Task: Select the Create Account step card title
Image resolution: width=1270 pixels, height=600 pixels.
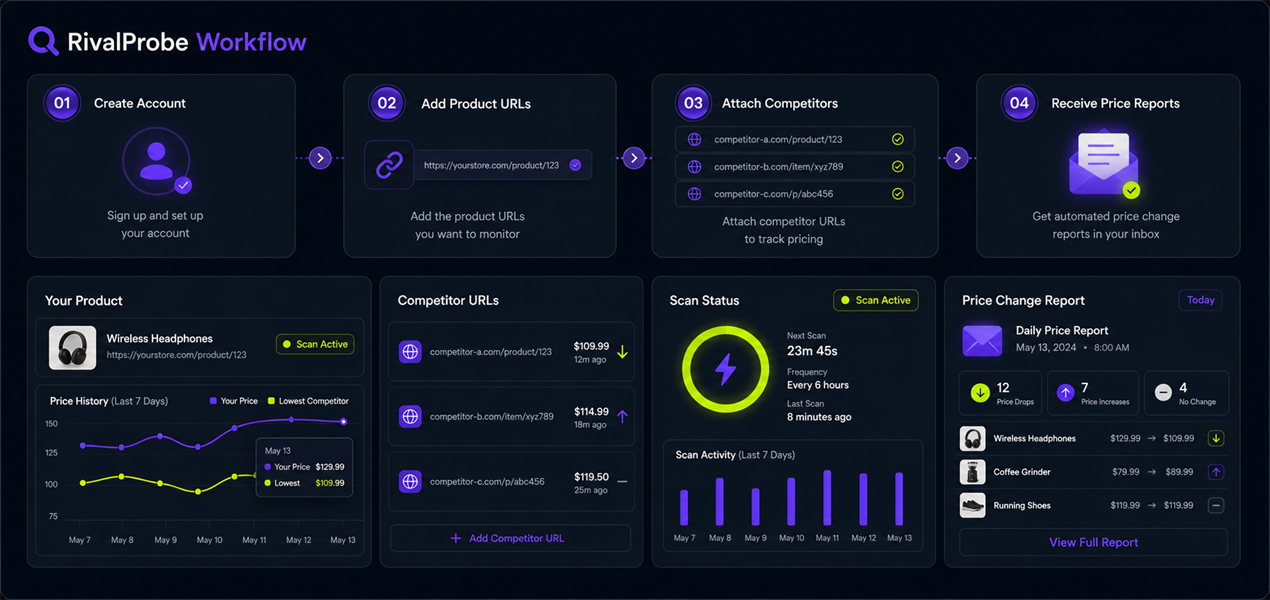Action: coord(140,103)
